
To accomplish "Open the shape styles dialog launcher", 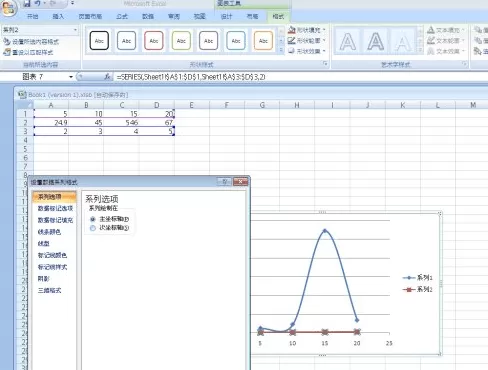I will 325,64.
